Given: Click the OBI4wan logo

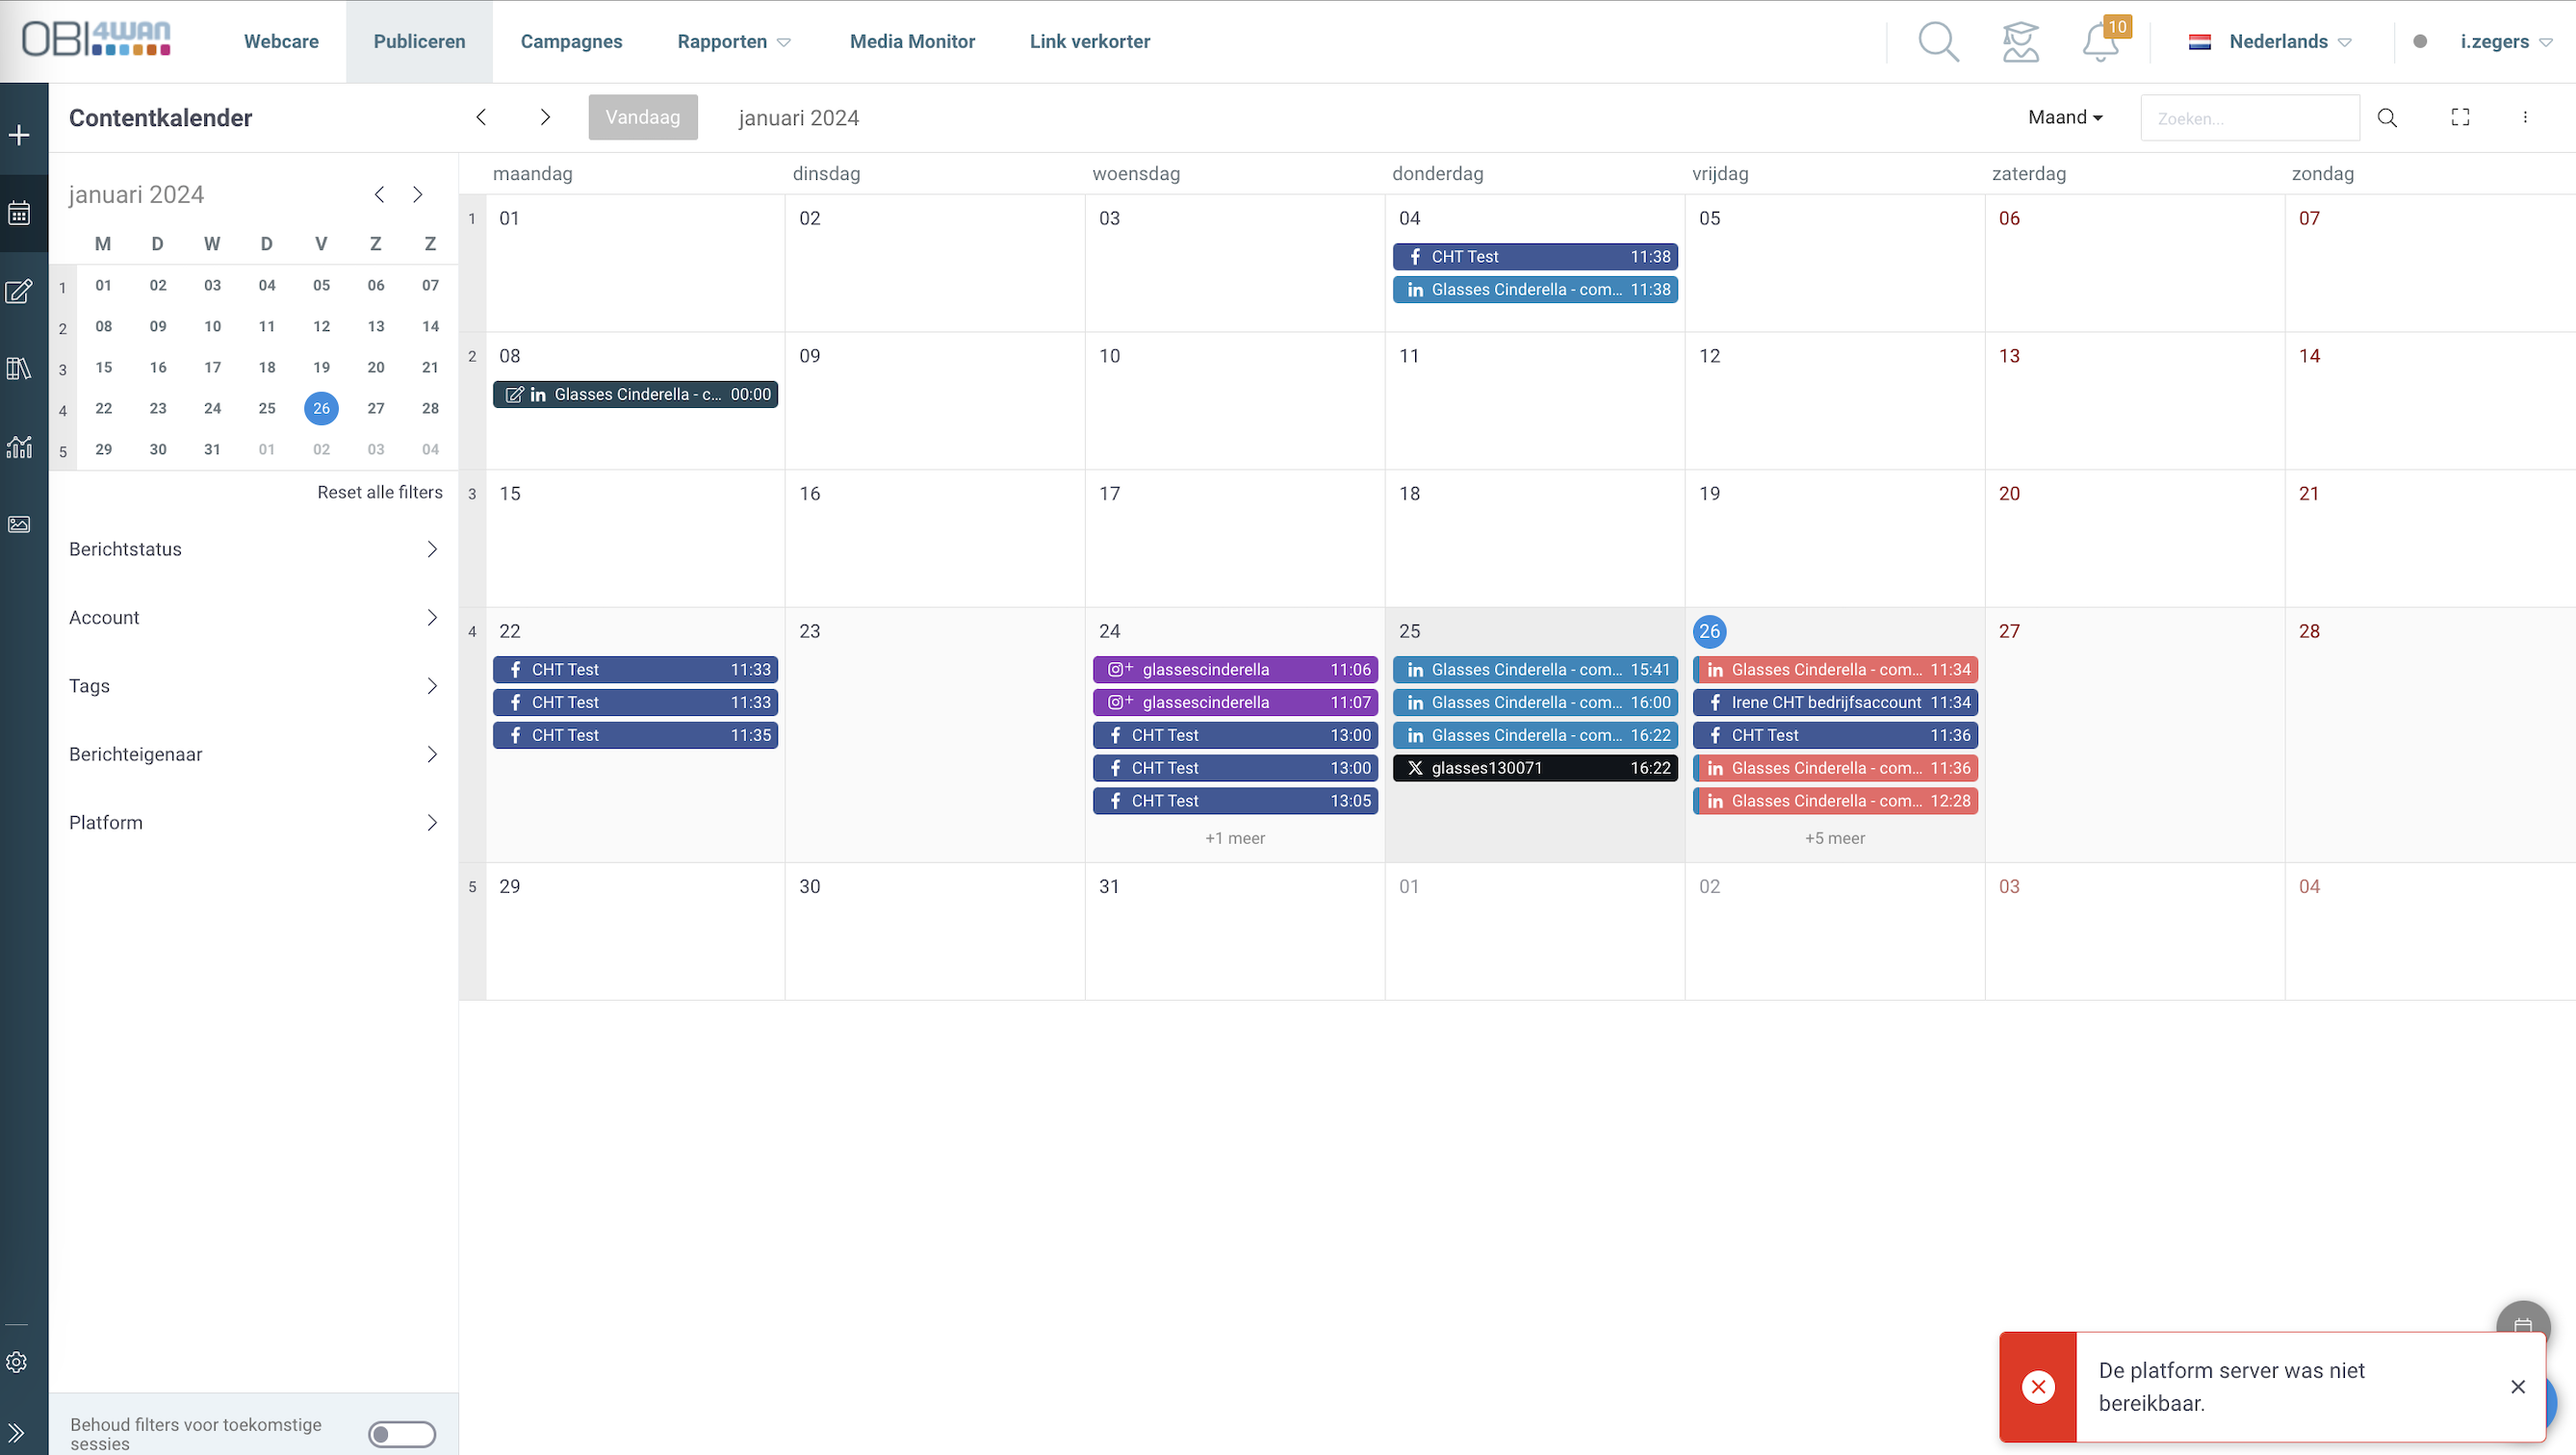Looking at the screenshot, I should pyautogui.click(x=96, y=40).
